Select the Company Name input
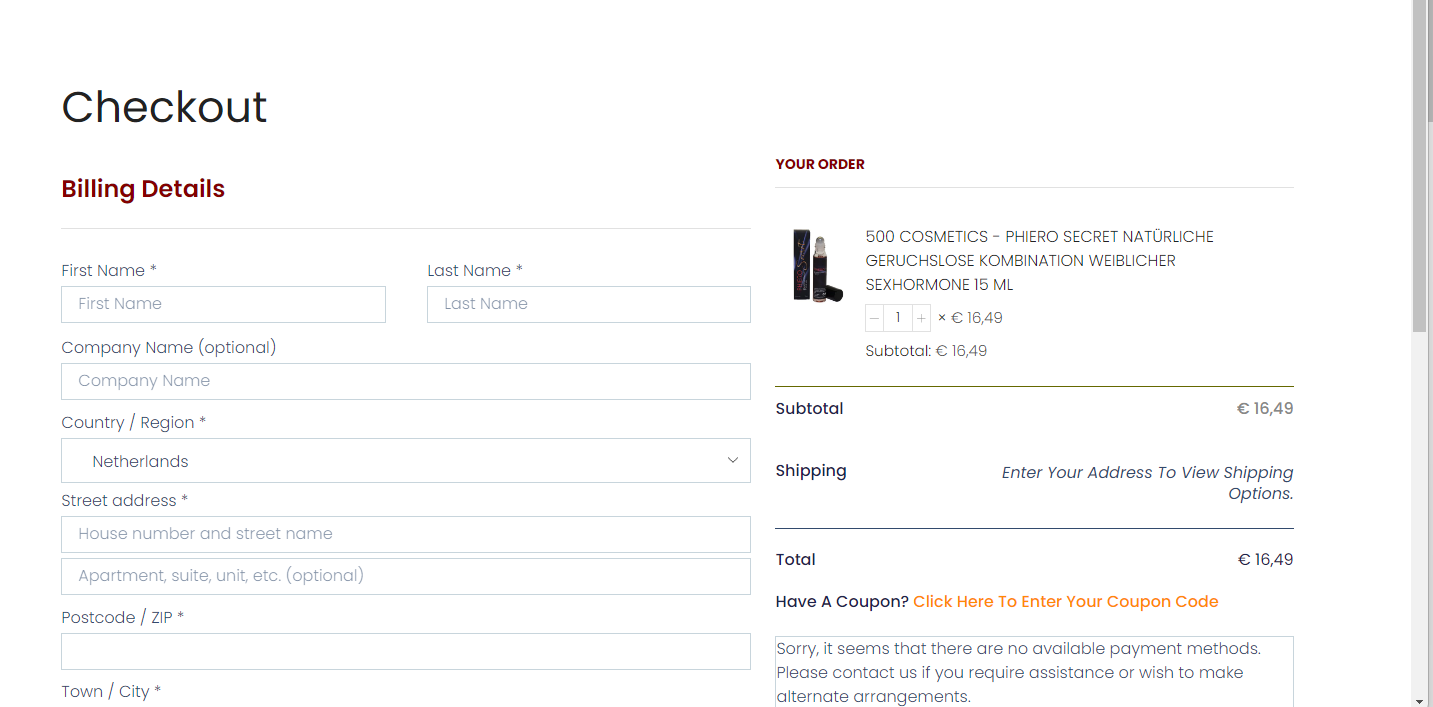The image size is (1433, 707). (405, 381)
